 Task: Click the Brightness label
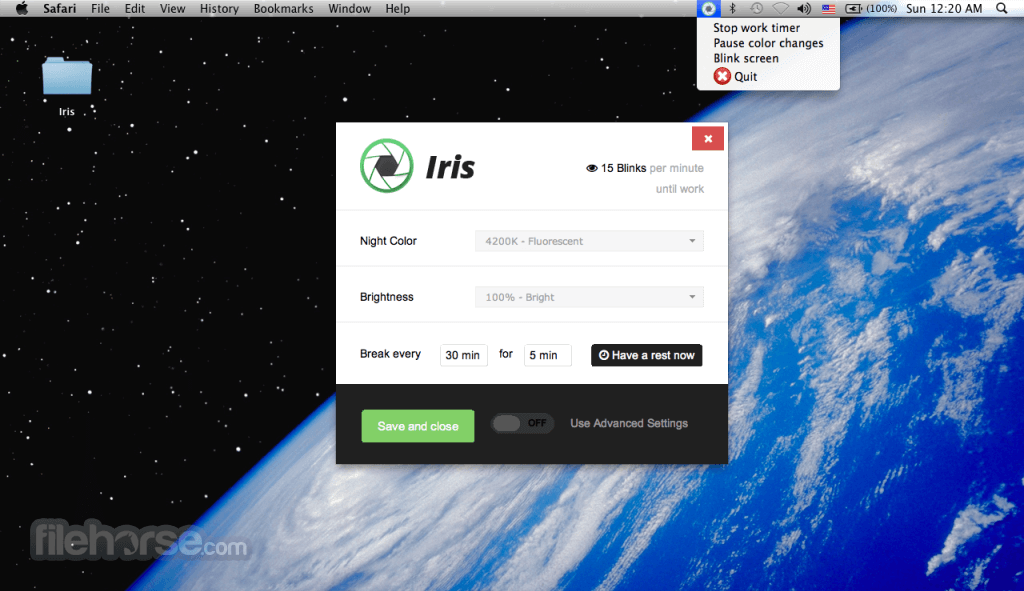[387, 297]
